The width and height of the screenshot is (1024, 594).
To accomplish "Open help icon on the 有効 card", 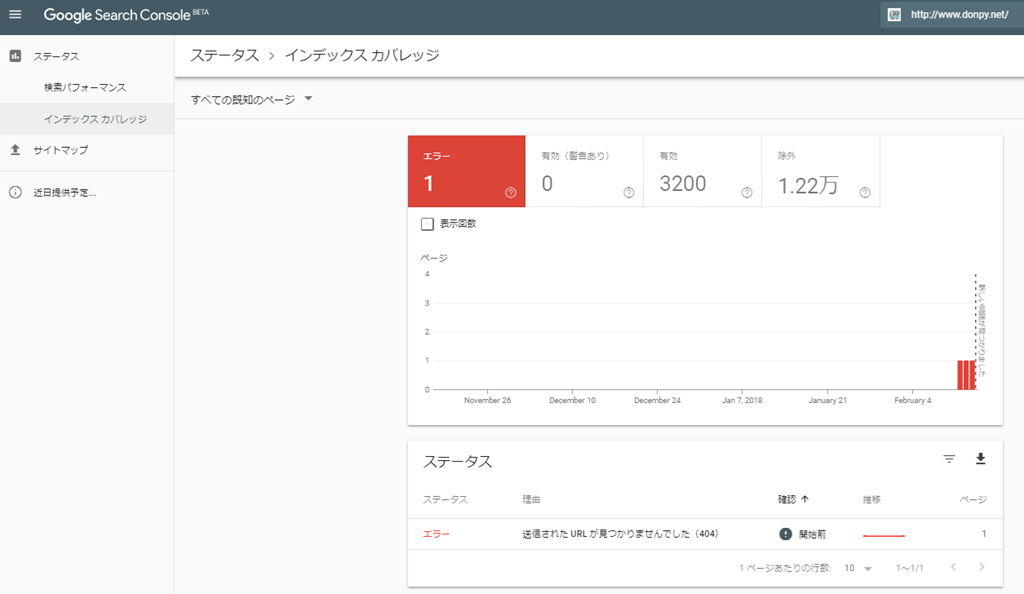I will click(747, 193).
